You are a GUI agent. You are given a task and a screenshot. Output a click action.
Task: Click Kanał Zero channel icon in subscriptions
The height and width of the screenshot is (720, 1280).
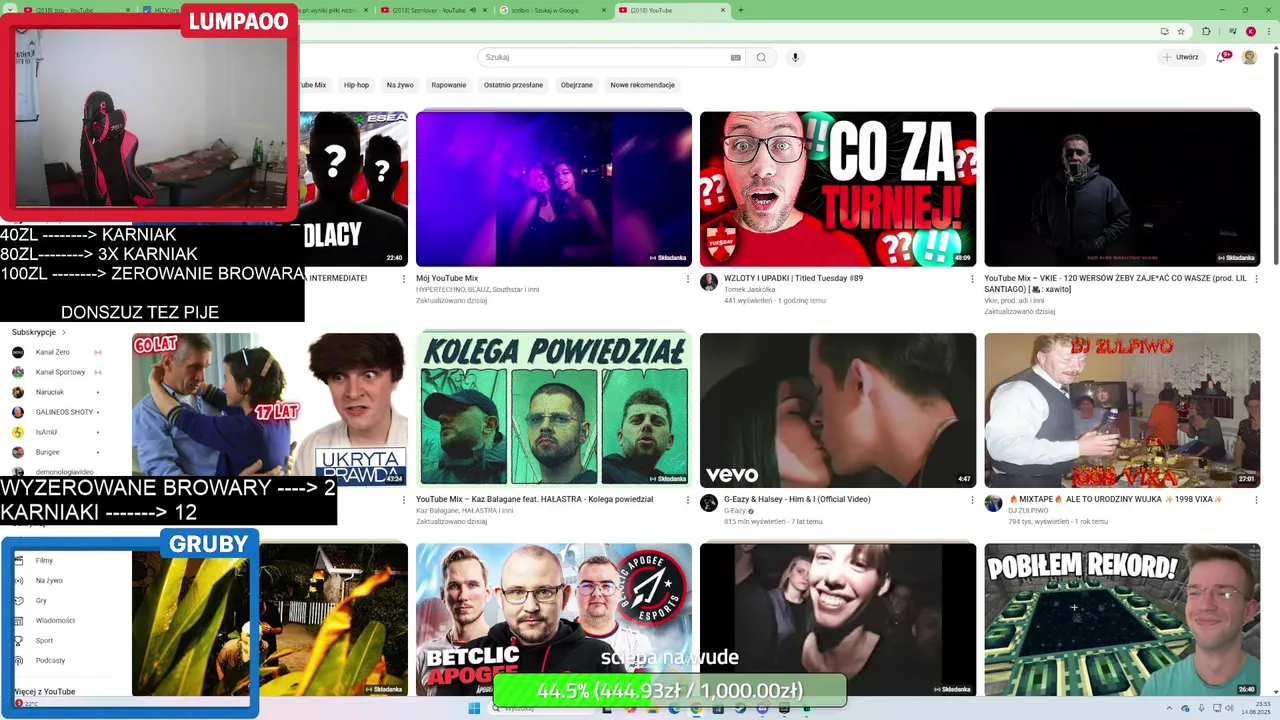[18, 352]
